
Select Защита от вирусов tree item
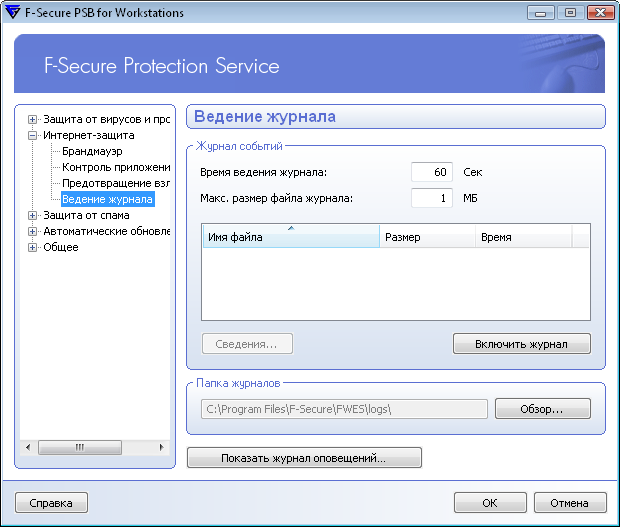[106, 119]
